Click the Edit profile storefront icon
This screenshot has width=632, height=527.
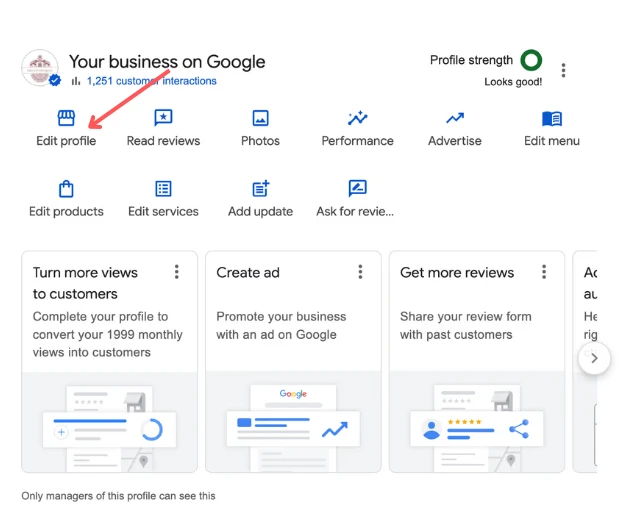point(66,118)
